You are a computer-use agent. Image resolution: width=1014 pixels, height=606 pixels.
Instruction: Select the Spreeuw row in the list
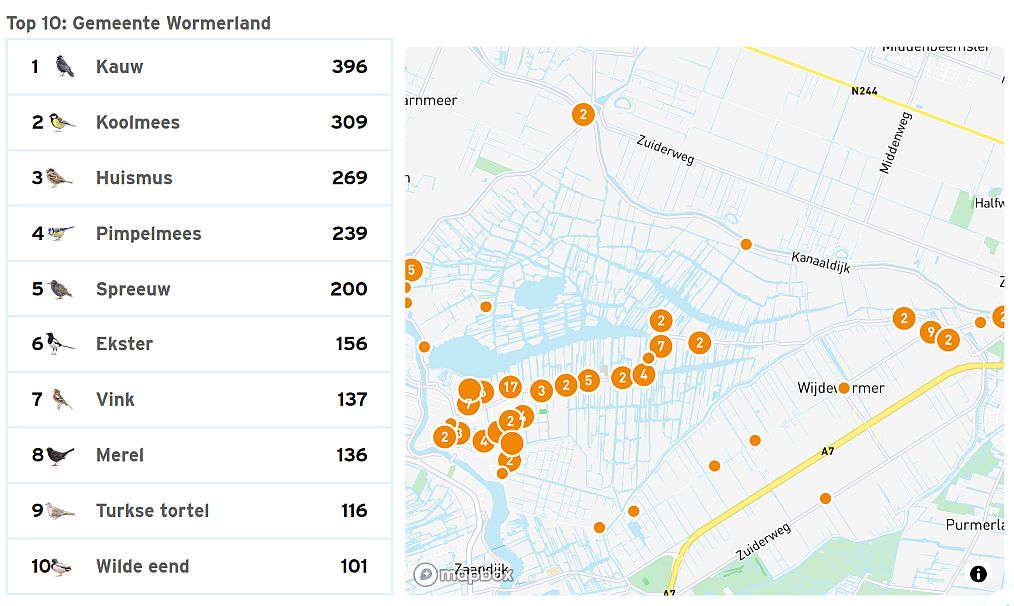(x=199, y=289)
